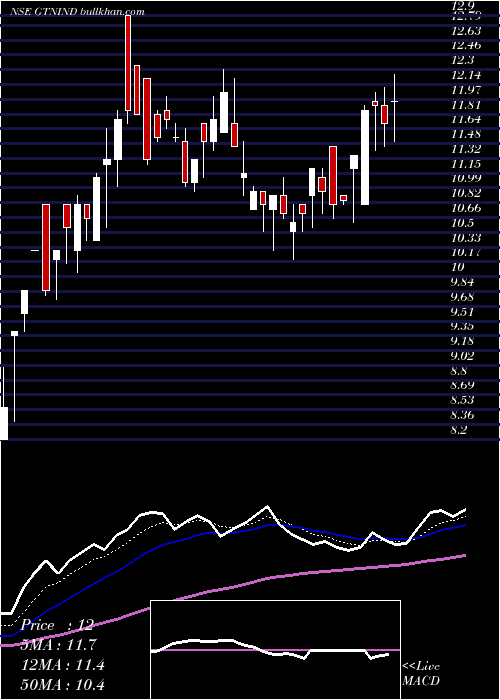The height and width of the screenshot is (700, 500).
Task: Select the 10.66 price level label
Action: tap(466, 208)
